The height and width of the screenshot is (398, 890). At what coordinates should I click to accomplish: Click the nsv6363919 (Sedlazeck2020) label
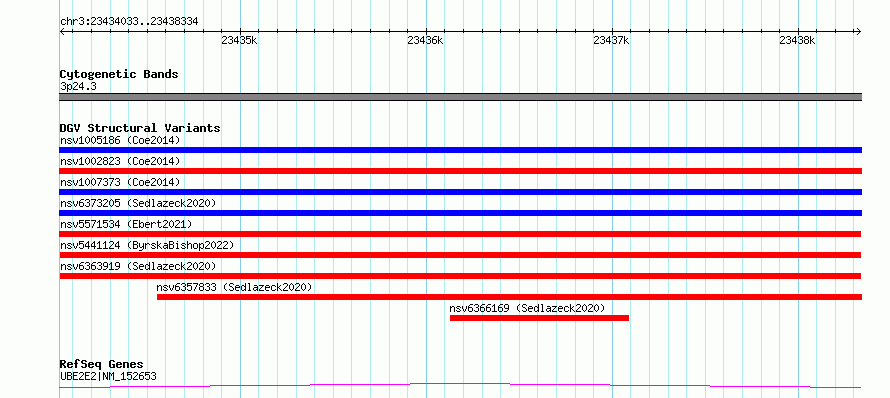click(138, 266)
